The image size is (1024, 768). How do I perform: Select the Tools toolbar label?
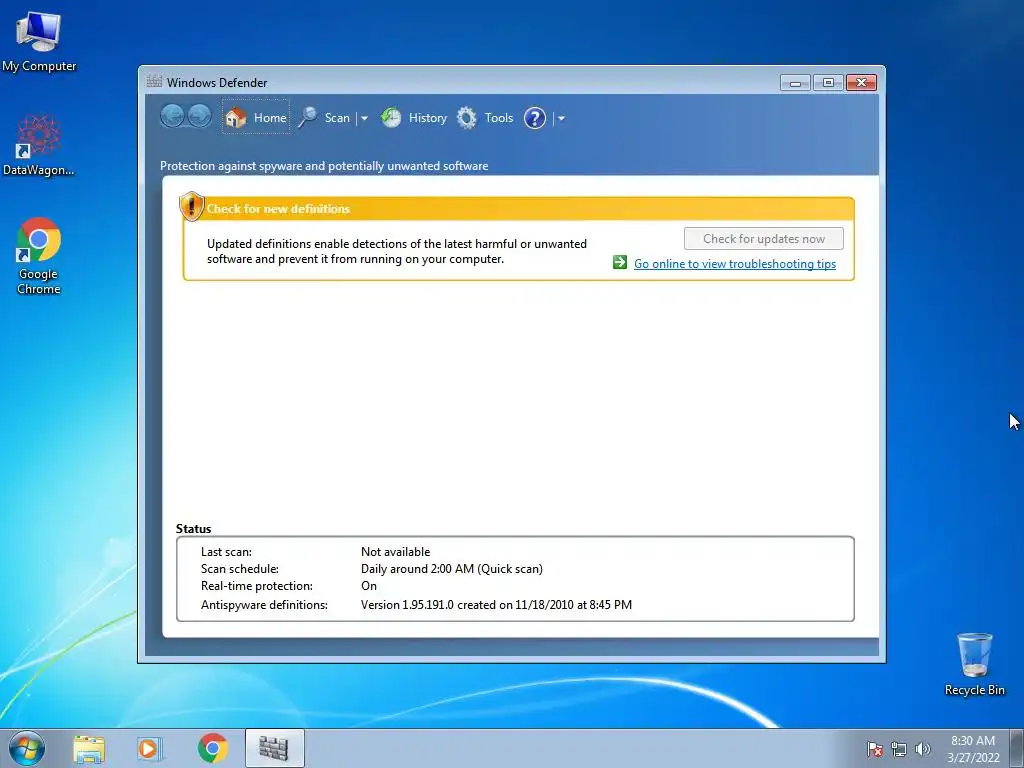point(498,118)
